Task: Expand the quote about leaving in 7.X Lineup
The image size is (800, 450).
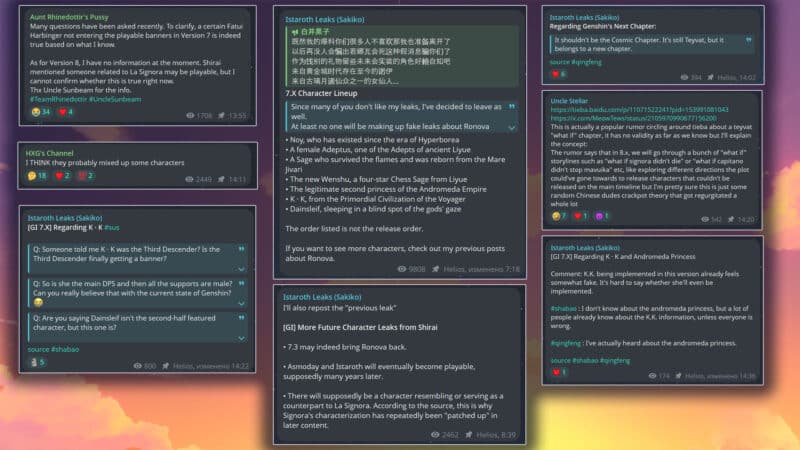Action: coord(512,128)
